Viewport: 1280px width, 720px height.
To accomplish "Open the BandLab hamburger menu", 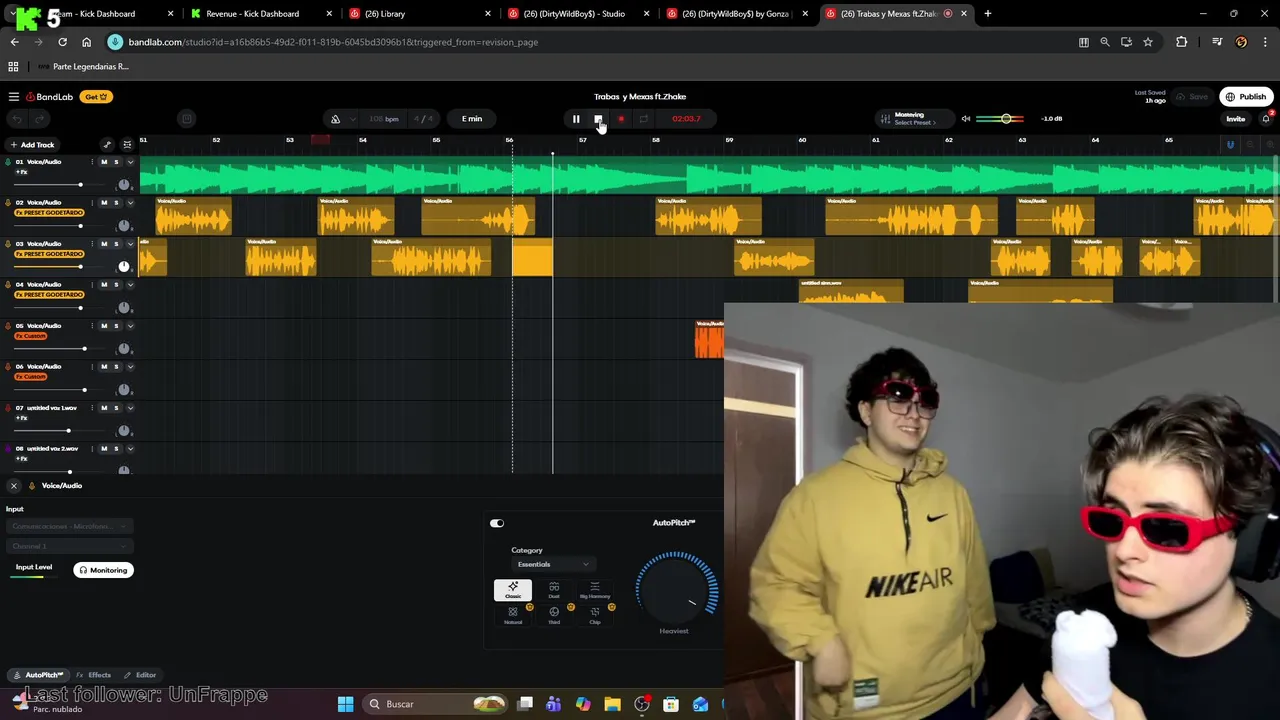I will click(14, 97).
